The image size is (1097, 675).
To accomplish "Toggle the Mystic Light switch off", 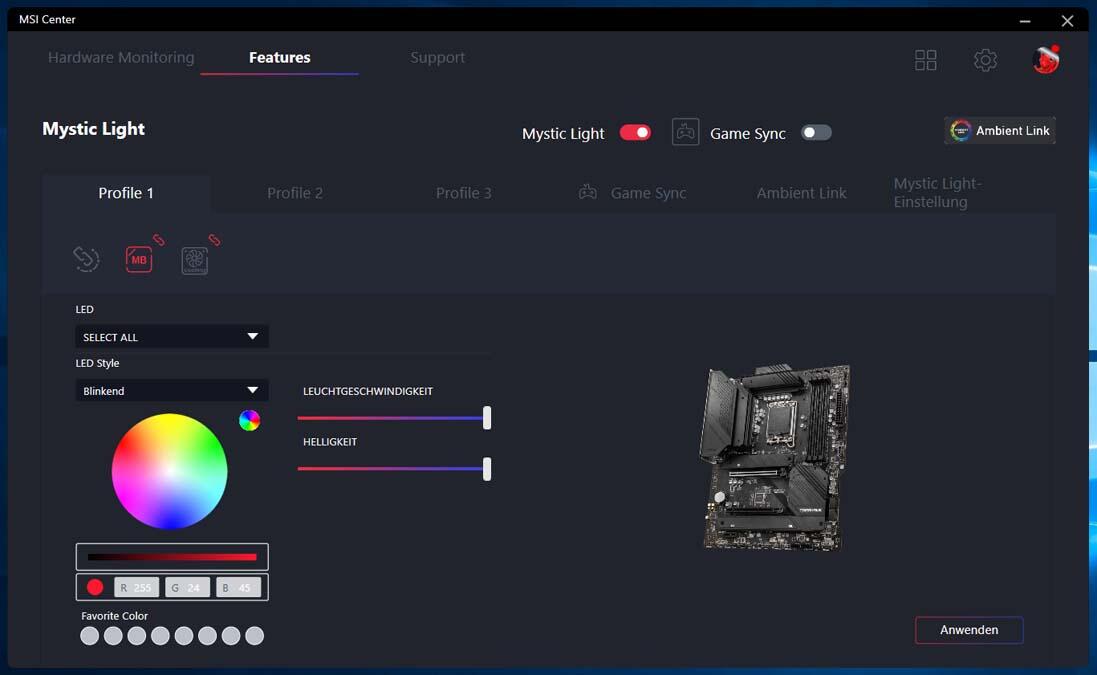I will [635, 133].
